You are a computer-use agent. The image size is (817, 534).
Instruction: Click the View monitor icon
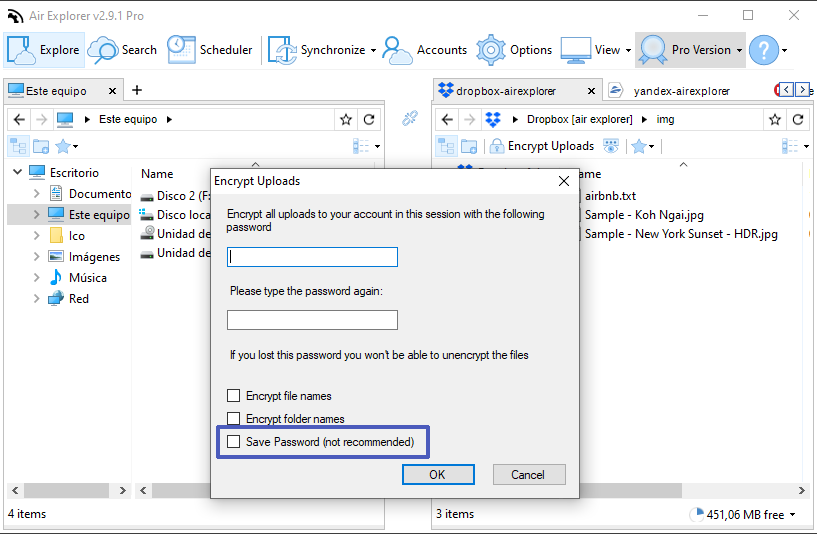pyautogui.click(x=575, y=50)
